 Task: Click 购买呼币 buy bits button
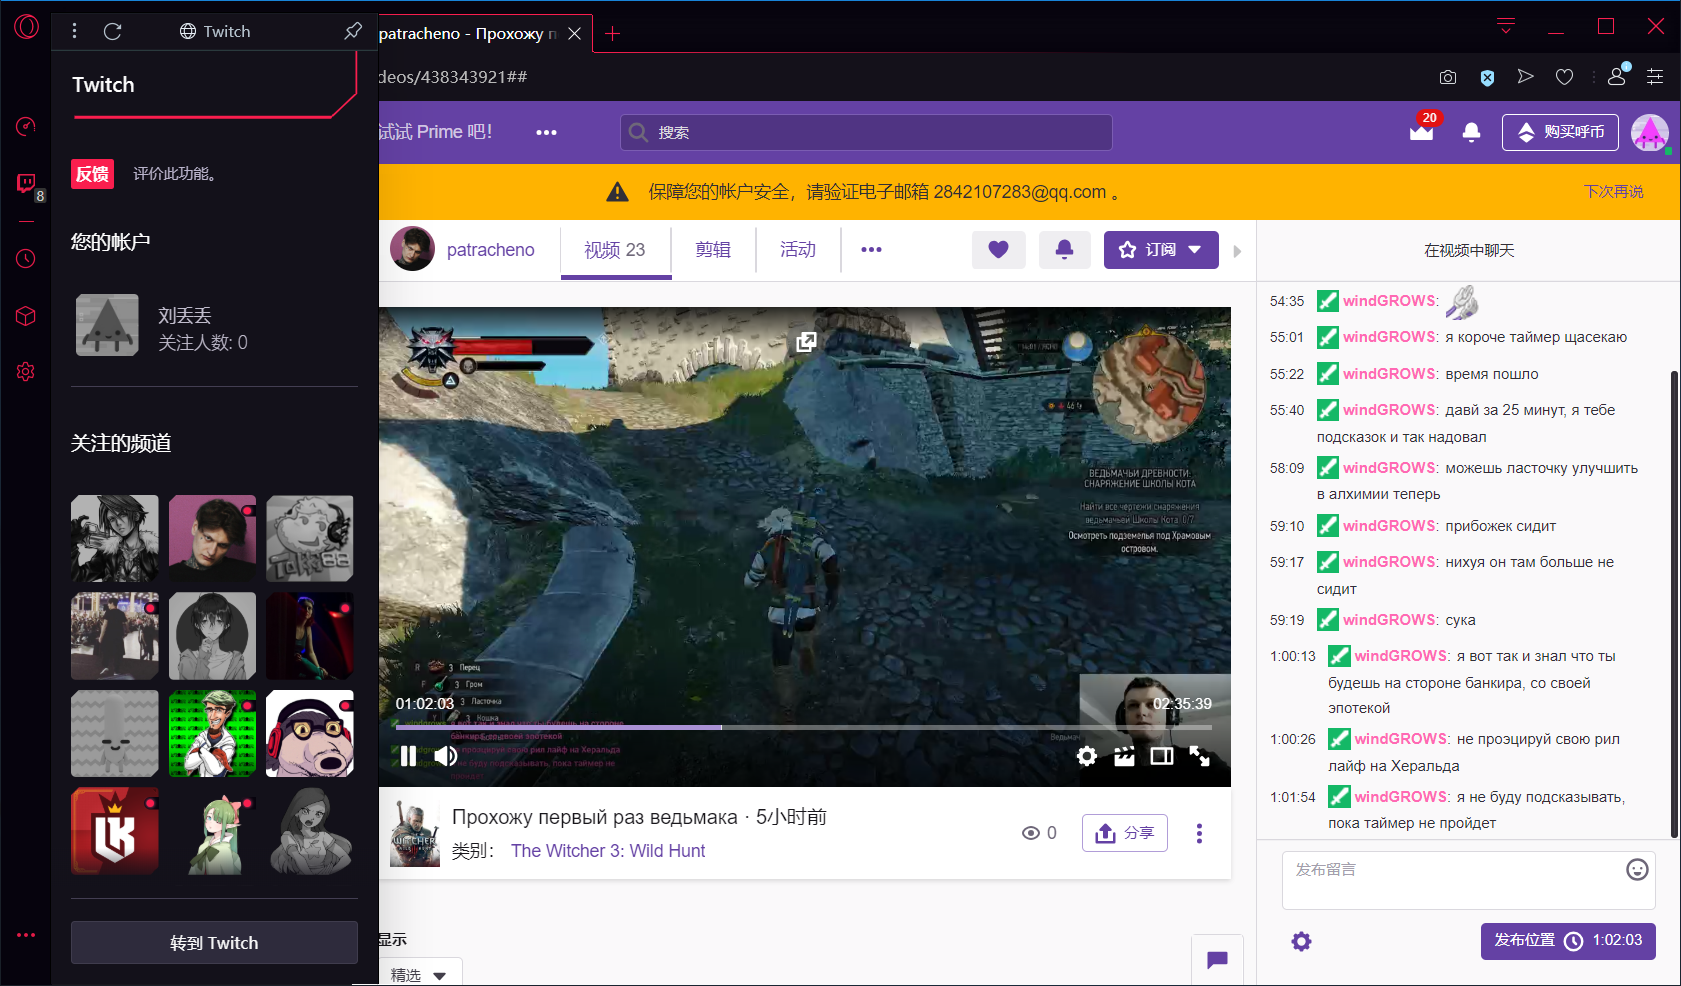click(x=1560, y=132)
